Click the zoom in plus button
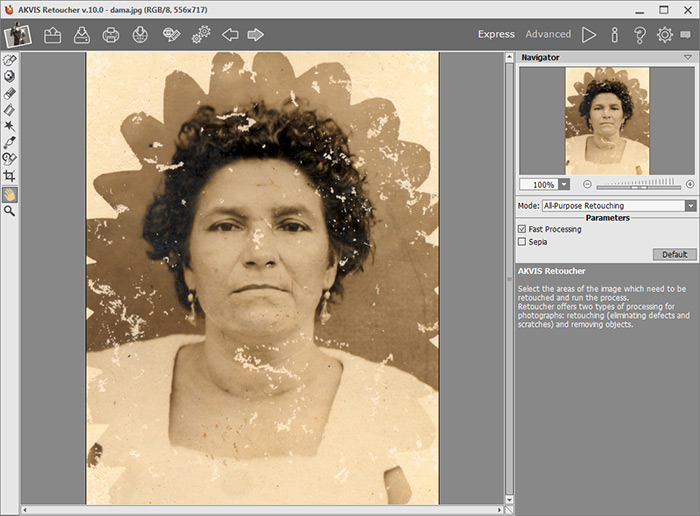 tap(690, 184)
